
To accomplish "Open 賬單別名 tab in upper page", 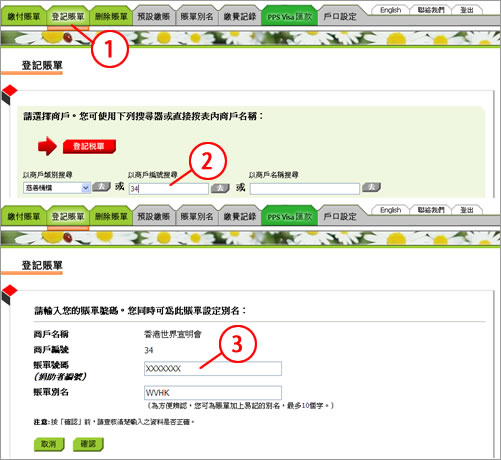I will 197,17.
